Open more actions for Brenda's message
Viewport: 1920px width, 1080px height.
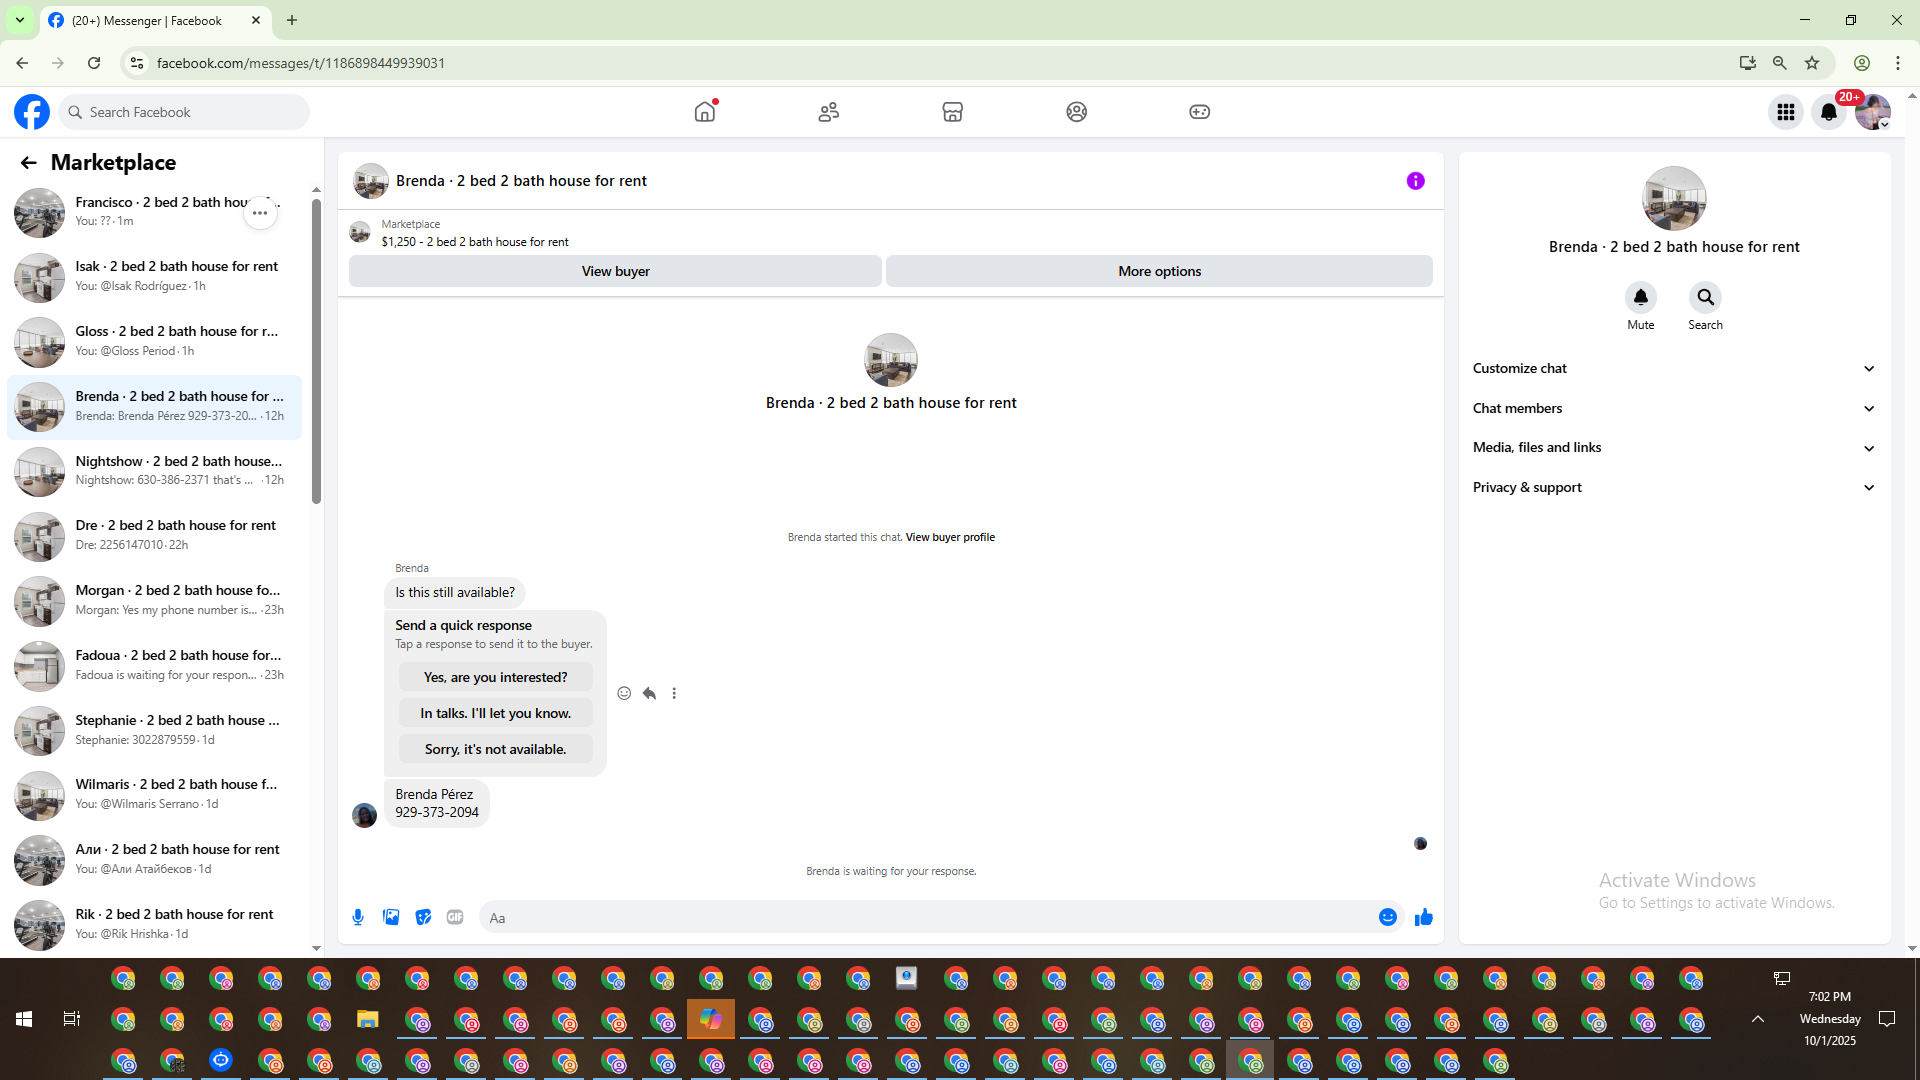click(x=674, y=694)
